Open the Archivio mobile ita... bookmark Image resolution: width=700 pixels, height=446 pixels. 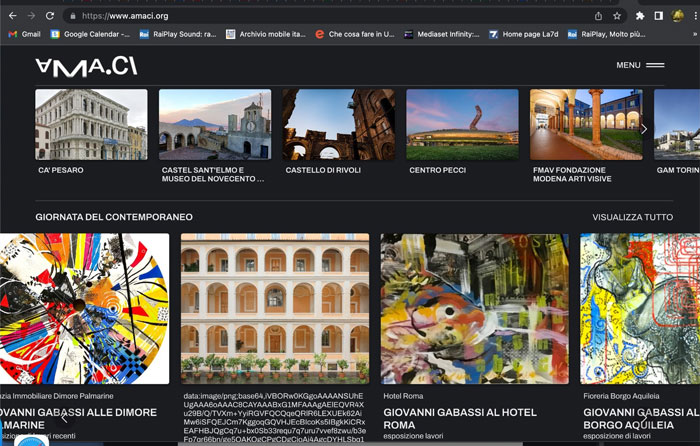click(x=266, y=34)
